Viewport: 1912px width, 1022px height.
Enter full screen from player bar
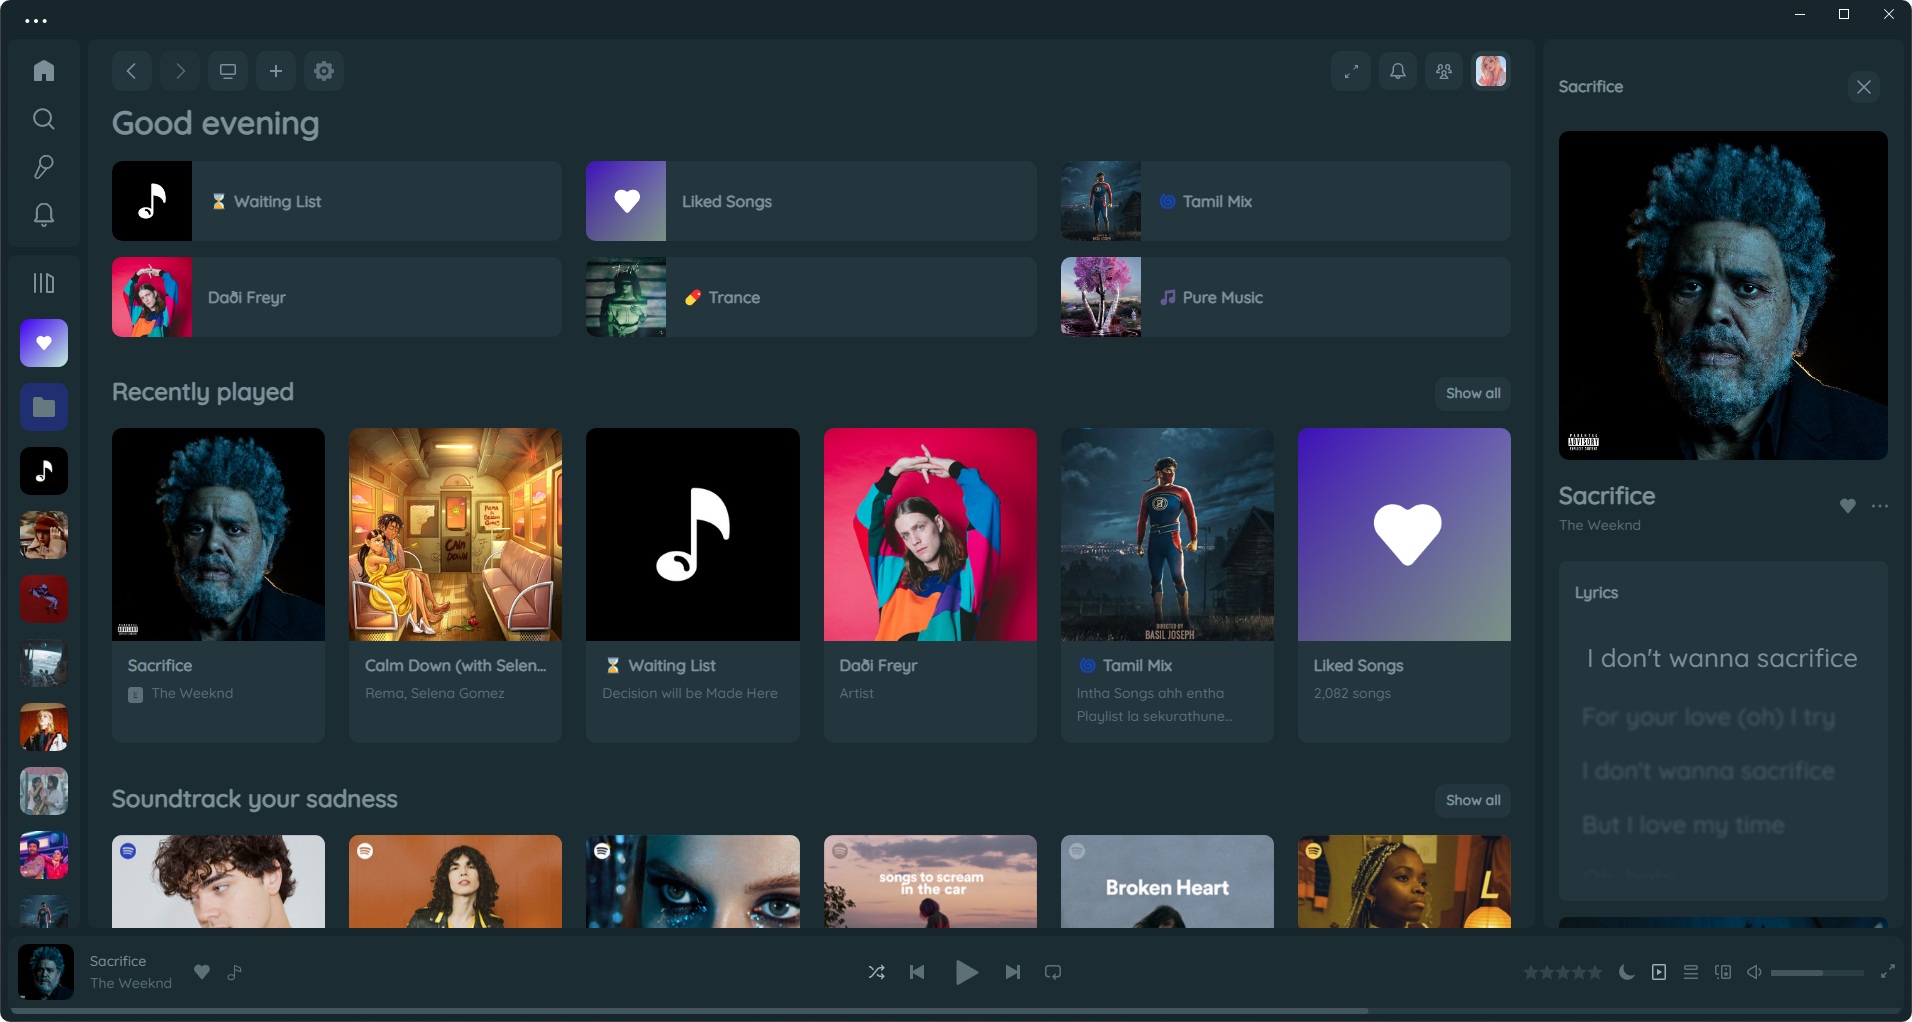tap(1888, 972)
